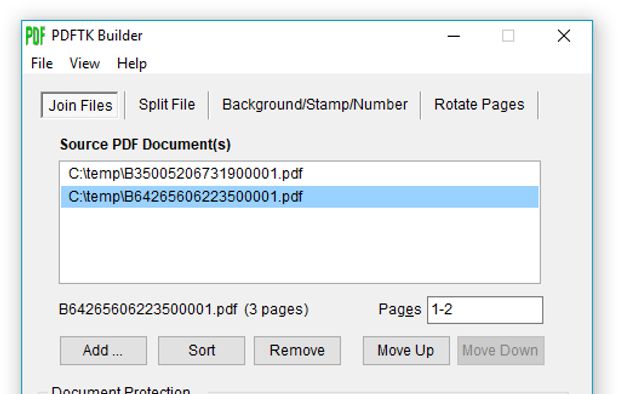This screenshot has height=394, width=618.
Task: Click the '(3 pages)' file info text
Action: (276, 310)
